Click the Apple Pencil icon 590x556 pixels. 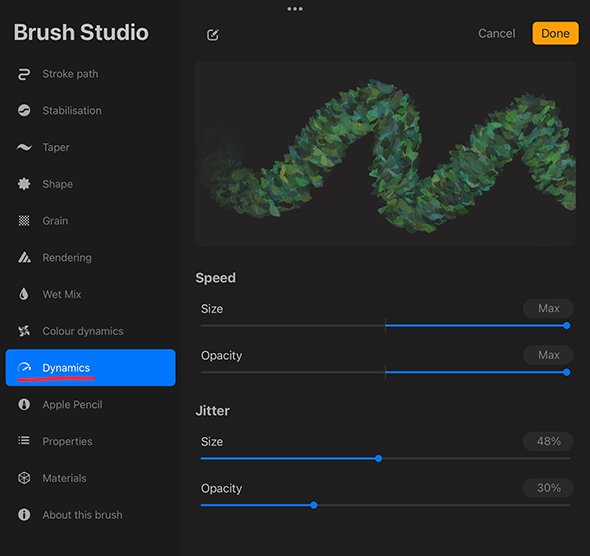pyautogui.click(x=24, y=404)
